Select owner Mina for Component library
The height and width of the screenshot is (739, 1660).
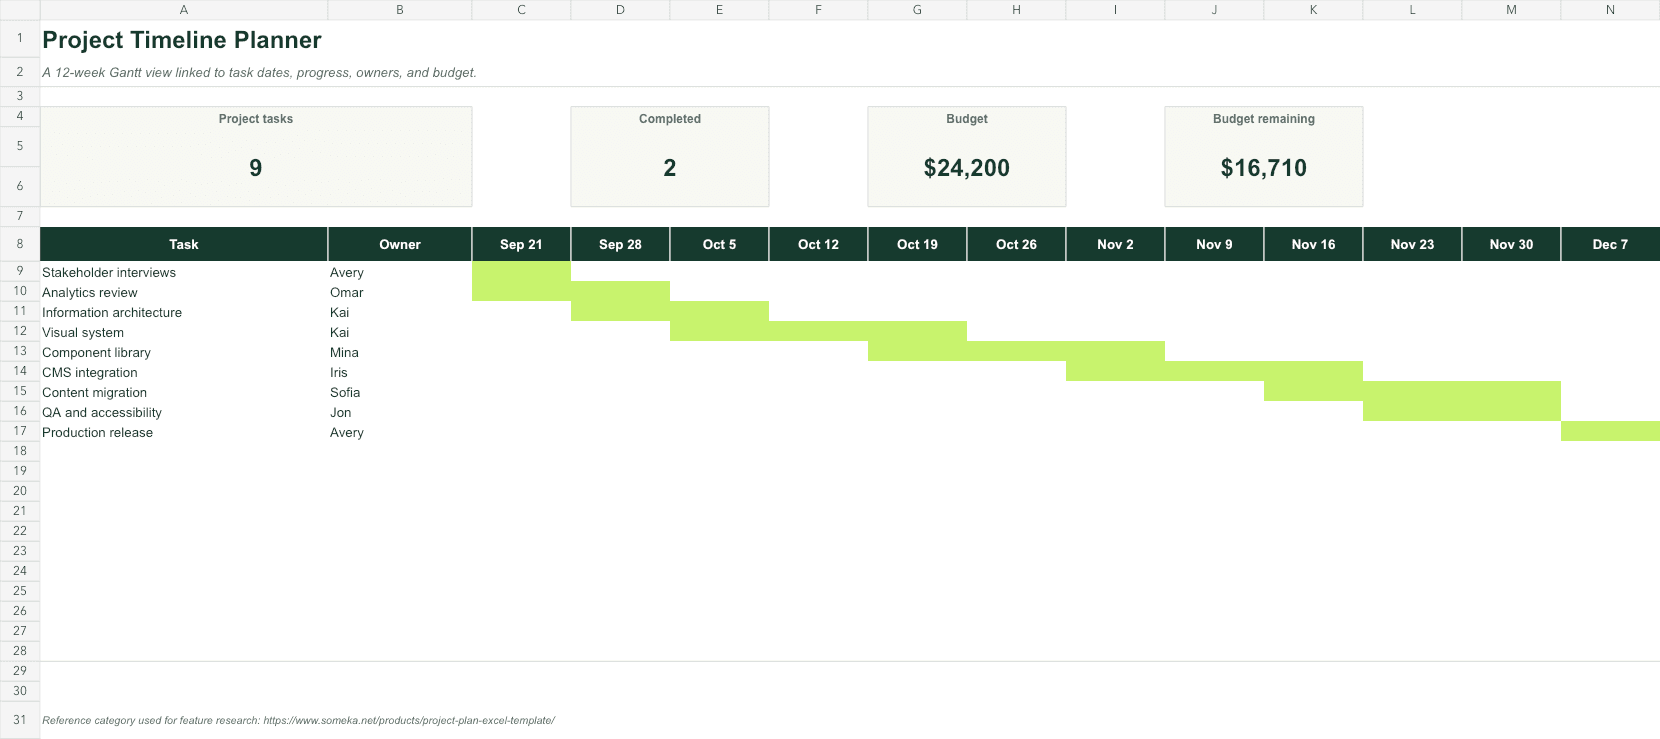coord(400,352)
